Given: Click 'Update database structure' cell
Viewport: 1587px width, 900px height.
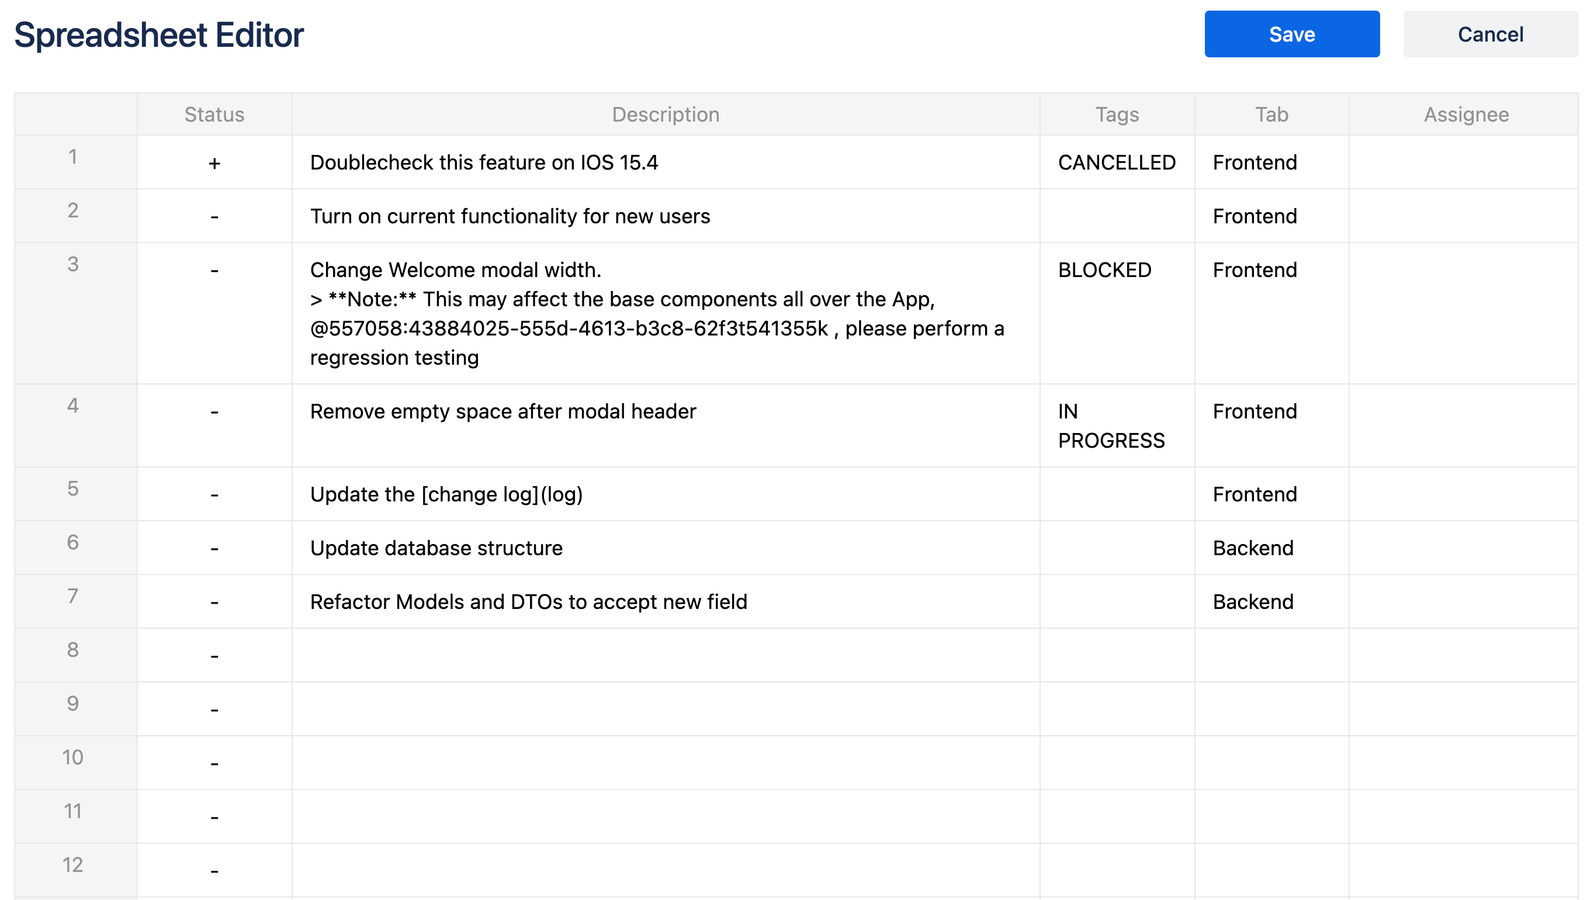Looking at the screenshot, I should point(666,548).
